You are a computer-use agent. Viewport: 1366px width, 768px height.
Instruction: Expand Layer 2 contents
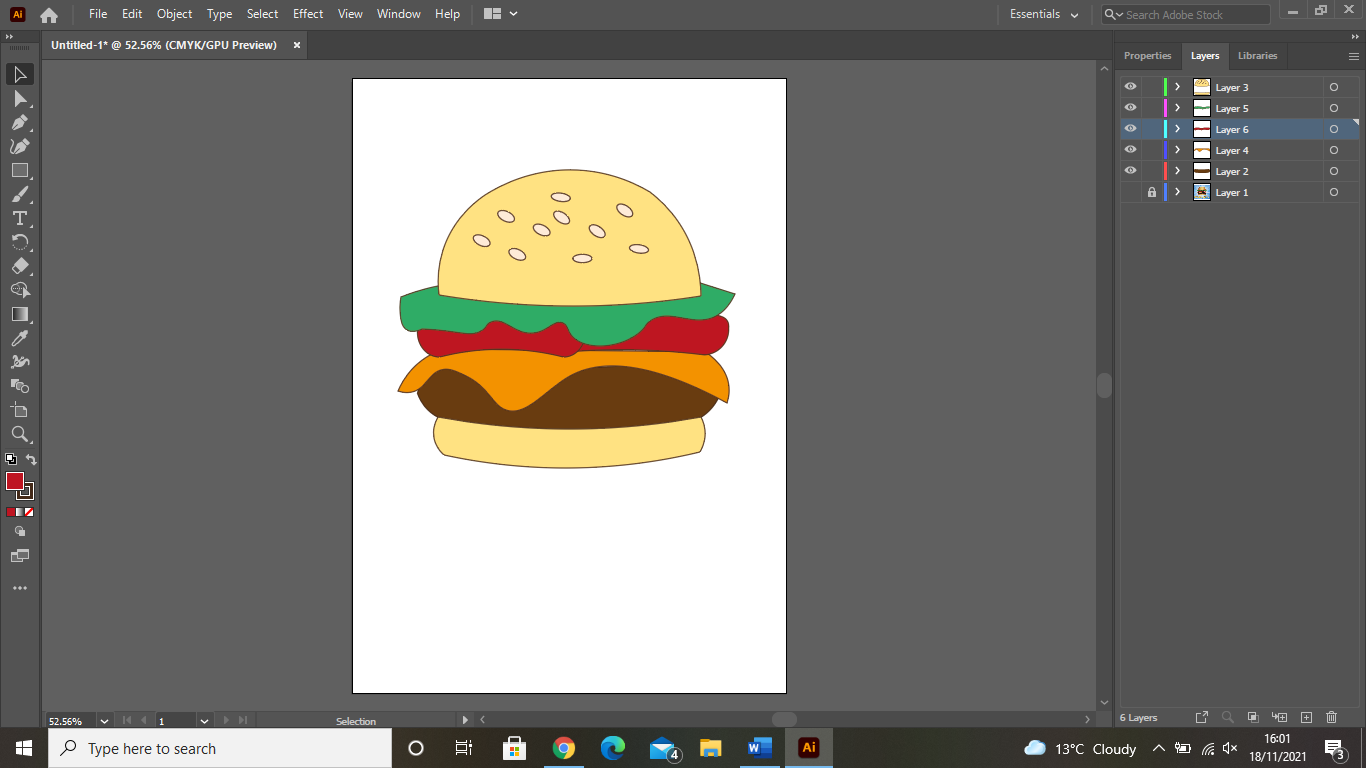[1178, 171]
